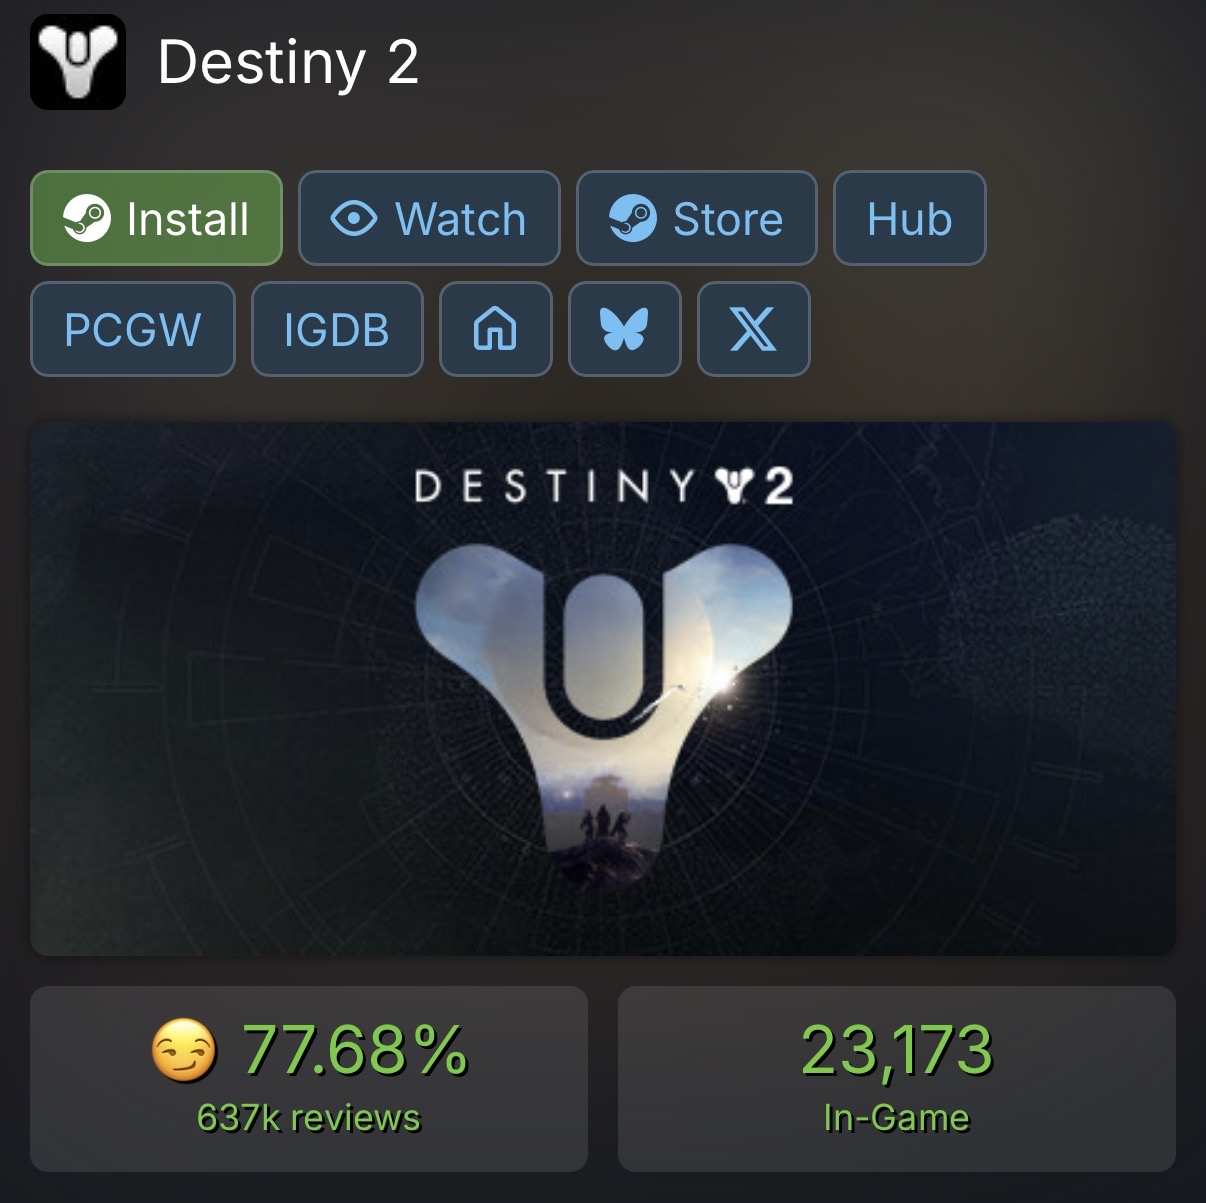This screenshot has width=1206, height=1203.
Task: Click the 637k reviews label
Action: 309,1118
